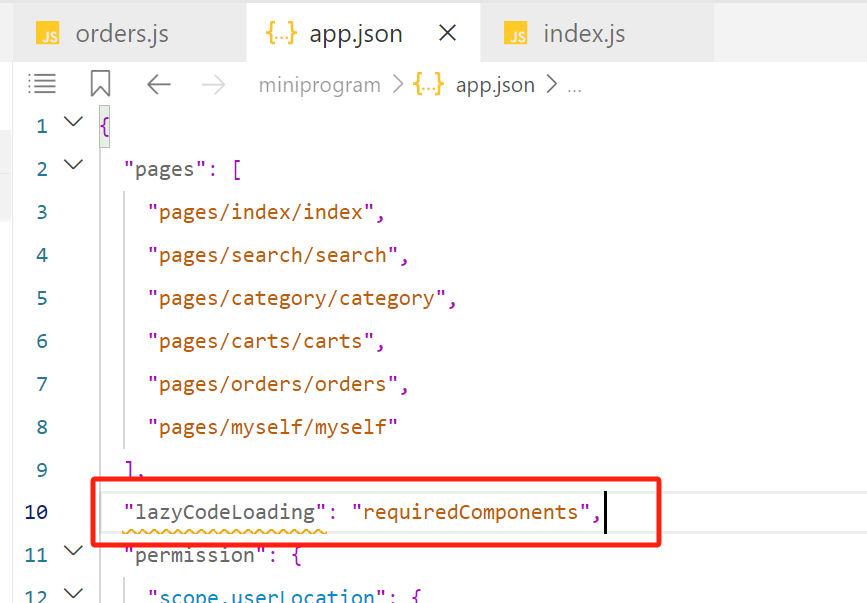Click the bookmark icon in the toolbar
The height and width of the screenshot is (603, 867).
(100, 84)
